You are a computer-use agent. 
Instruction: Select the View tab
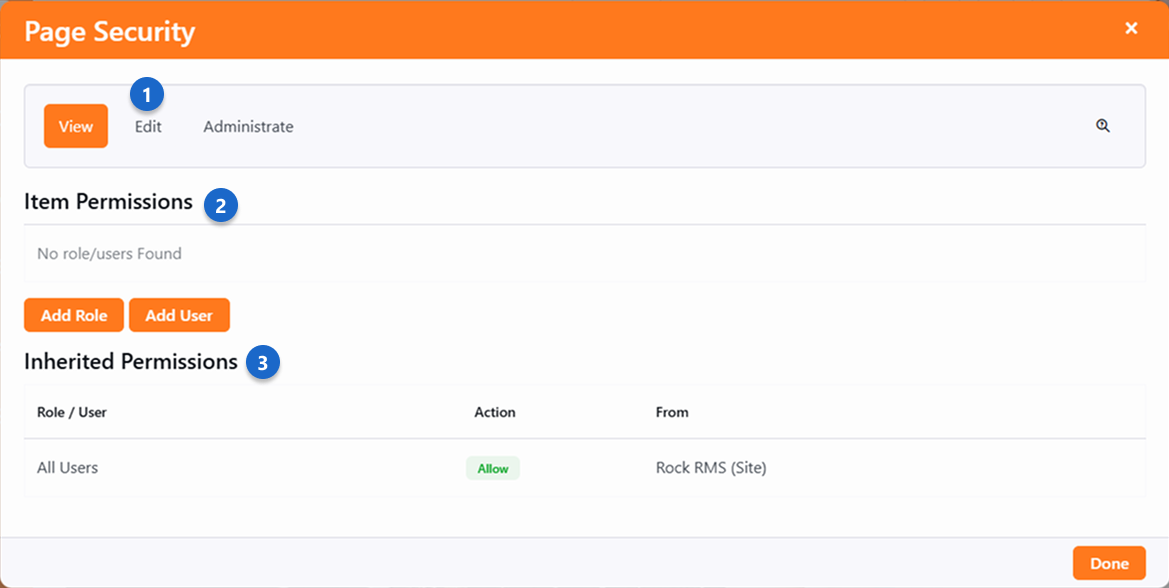pos(76,126)
